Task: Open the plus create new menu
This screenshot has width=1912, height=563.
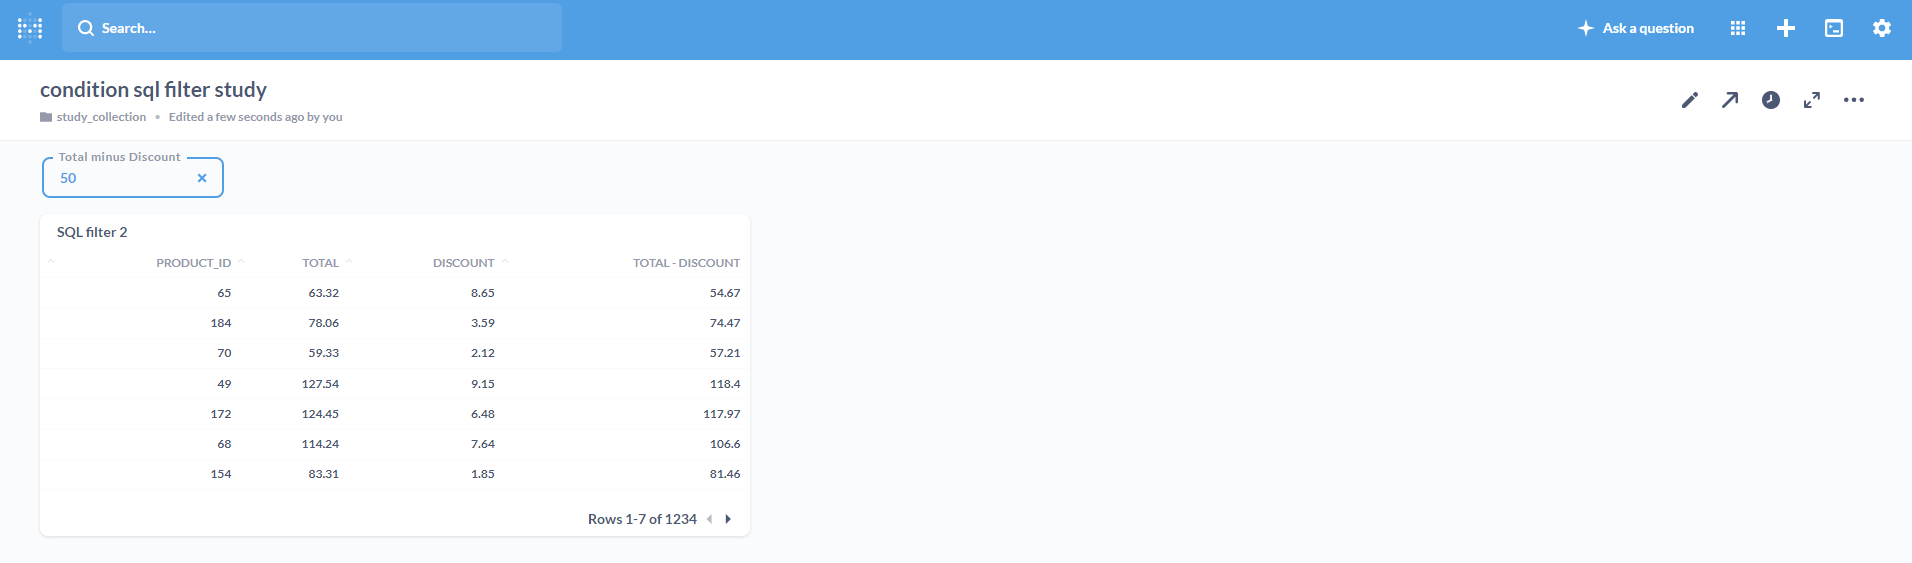Action: [x=1786, y=28]
